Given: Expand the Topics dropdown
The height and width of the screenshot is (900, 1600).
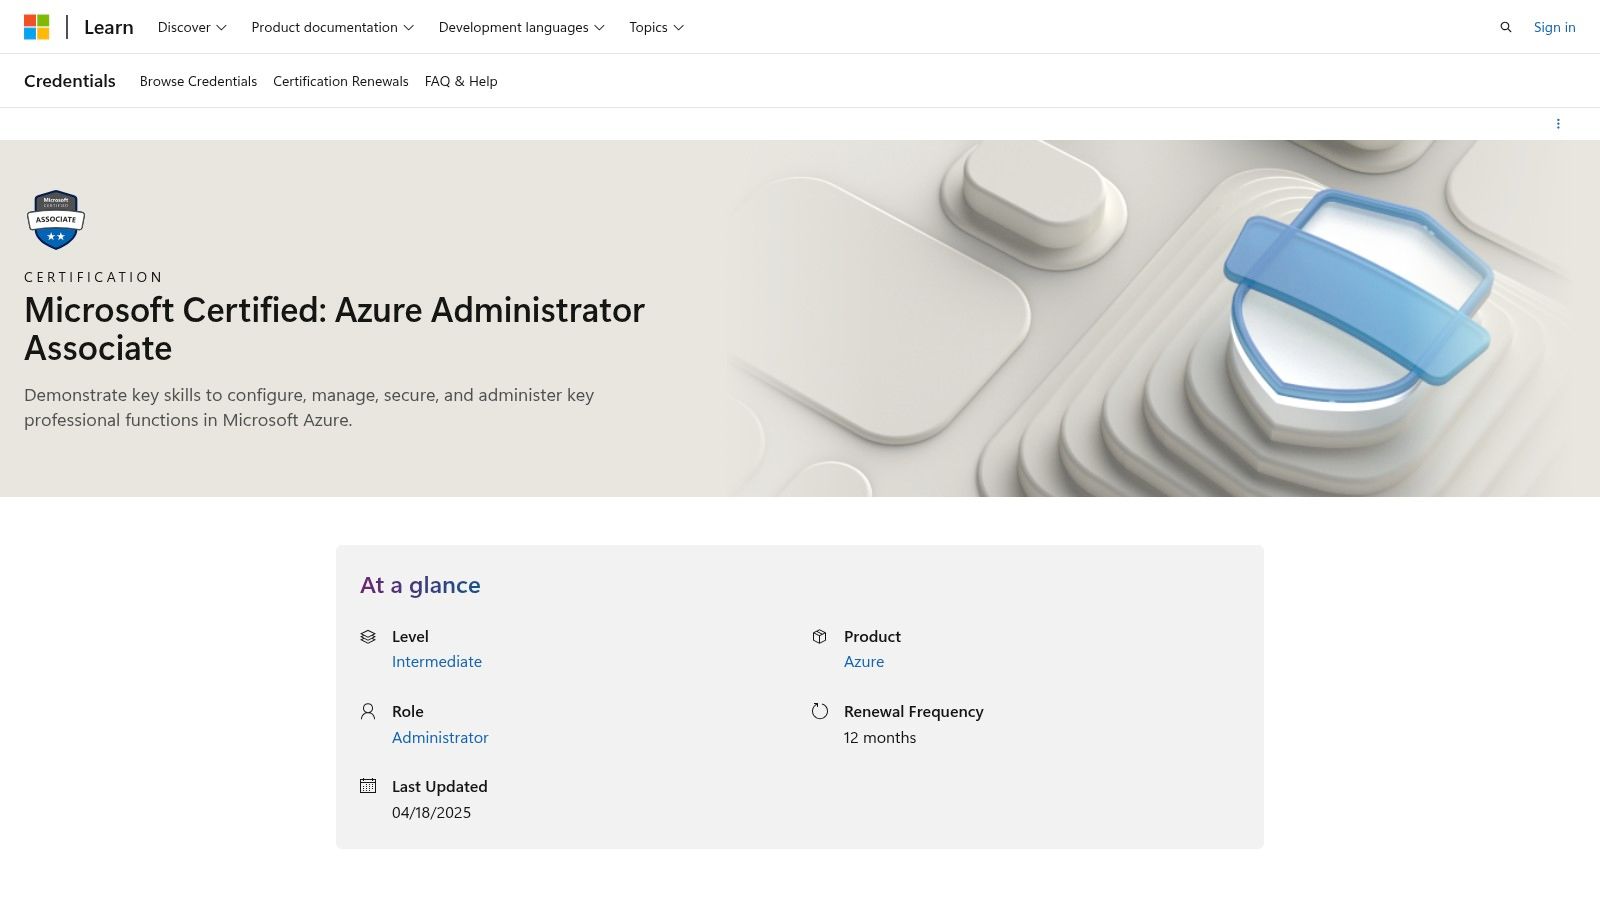Looking at the screenshot, I should (655, 27).
